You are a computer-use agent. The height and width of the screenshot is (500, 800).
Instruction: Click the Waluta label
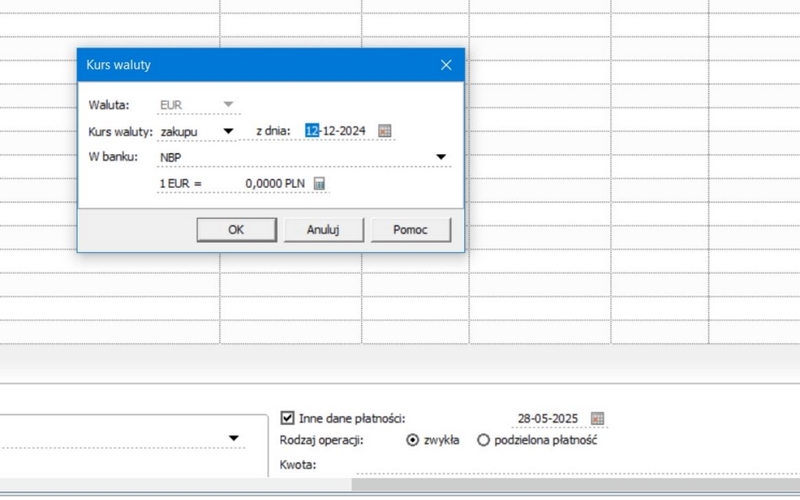point(109,105)
